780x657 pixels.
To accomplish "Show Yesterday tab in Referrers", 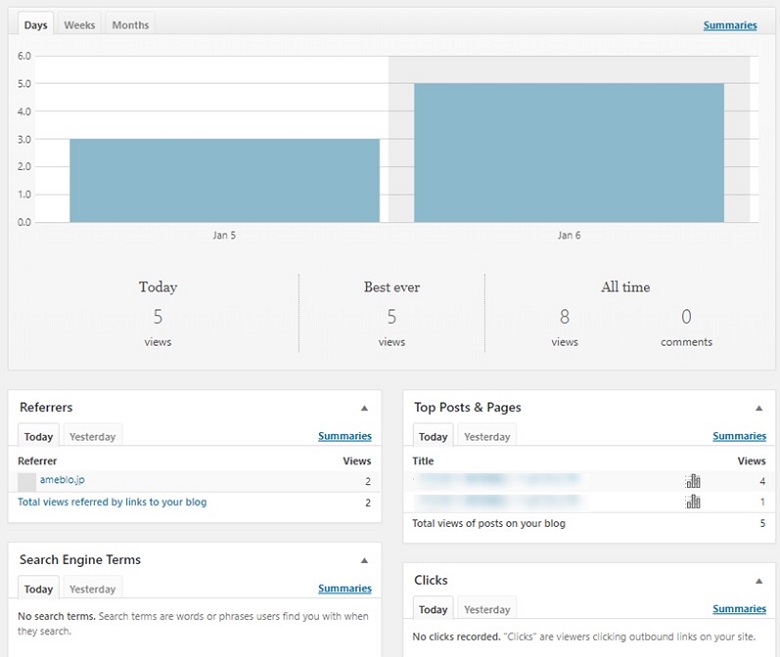I will point(92,437).
